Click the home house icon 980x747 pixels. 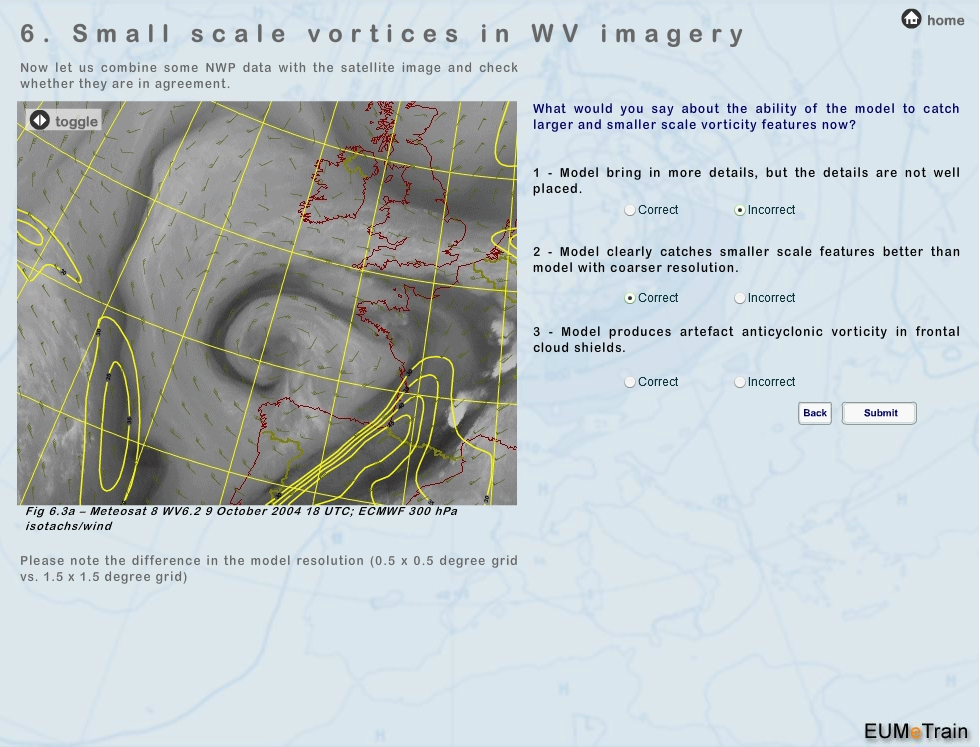(911, 19)
